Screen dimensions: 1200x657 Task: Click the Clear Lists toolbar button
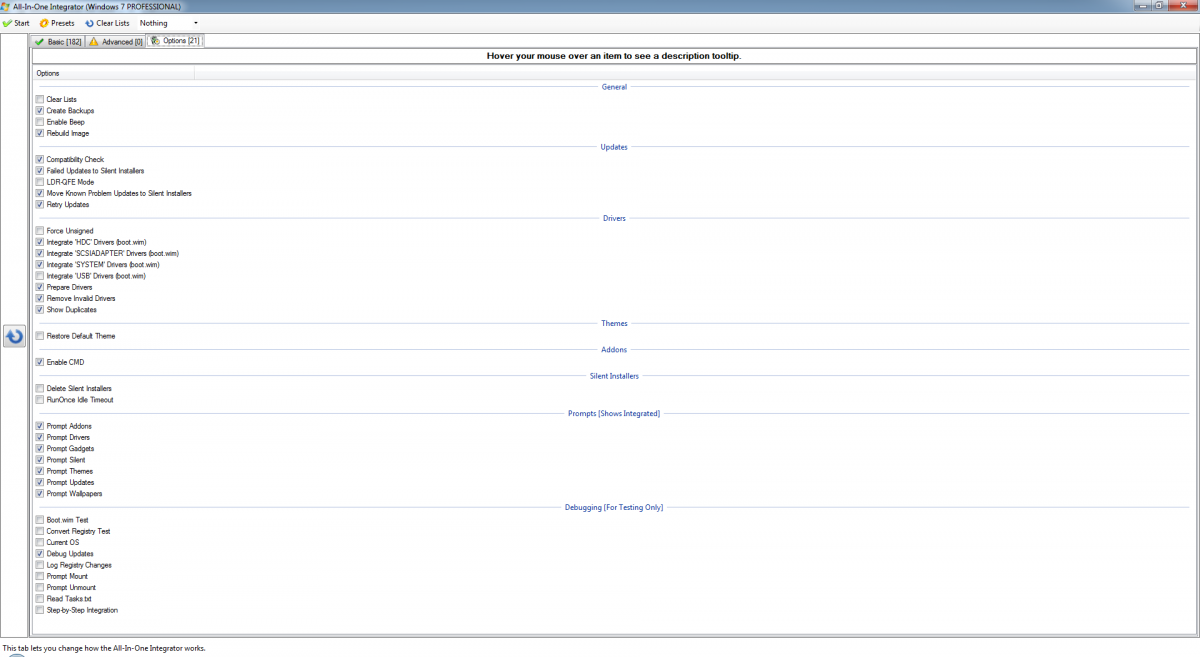click(x=106, y=23)
